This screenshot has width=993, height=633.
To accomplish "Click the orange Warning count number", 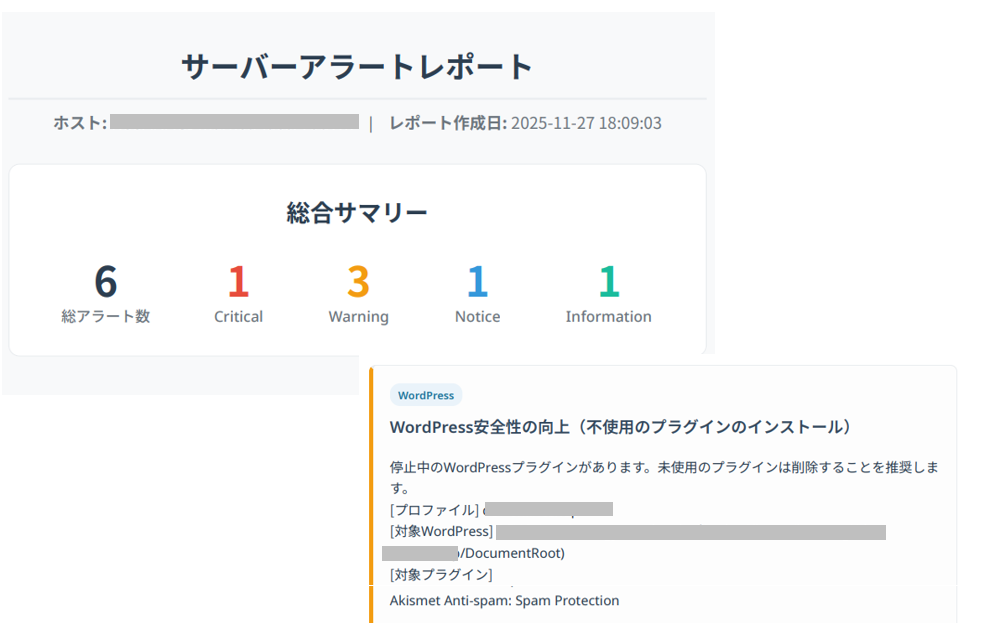I will tap(358, 282).
